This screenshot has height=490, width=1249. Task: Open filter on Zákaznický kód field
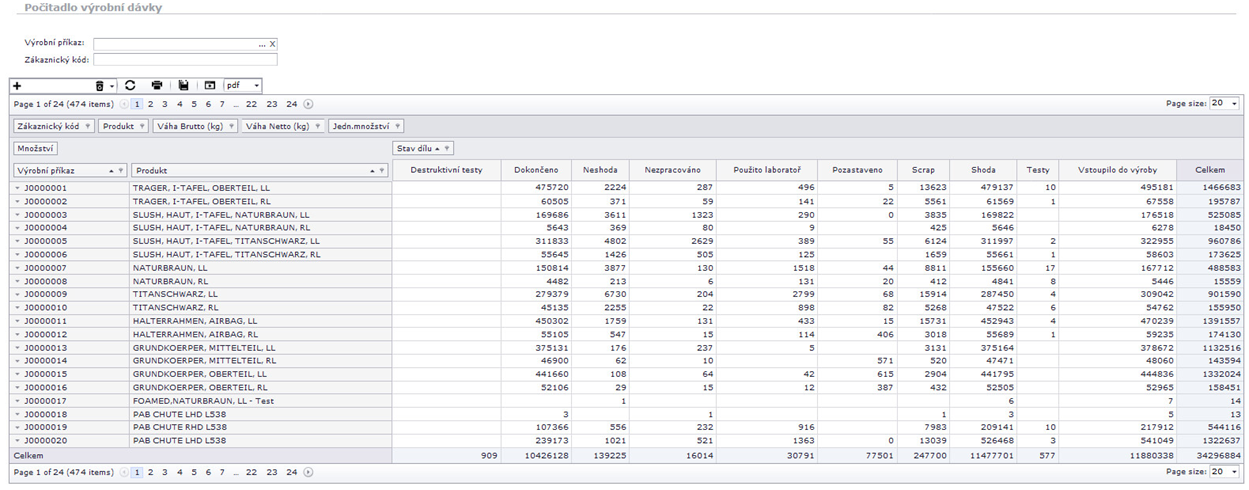tap(88, 127)
